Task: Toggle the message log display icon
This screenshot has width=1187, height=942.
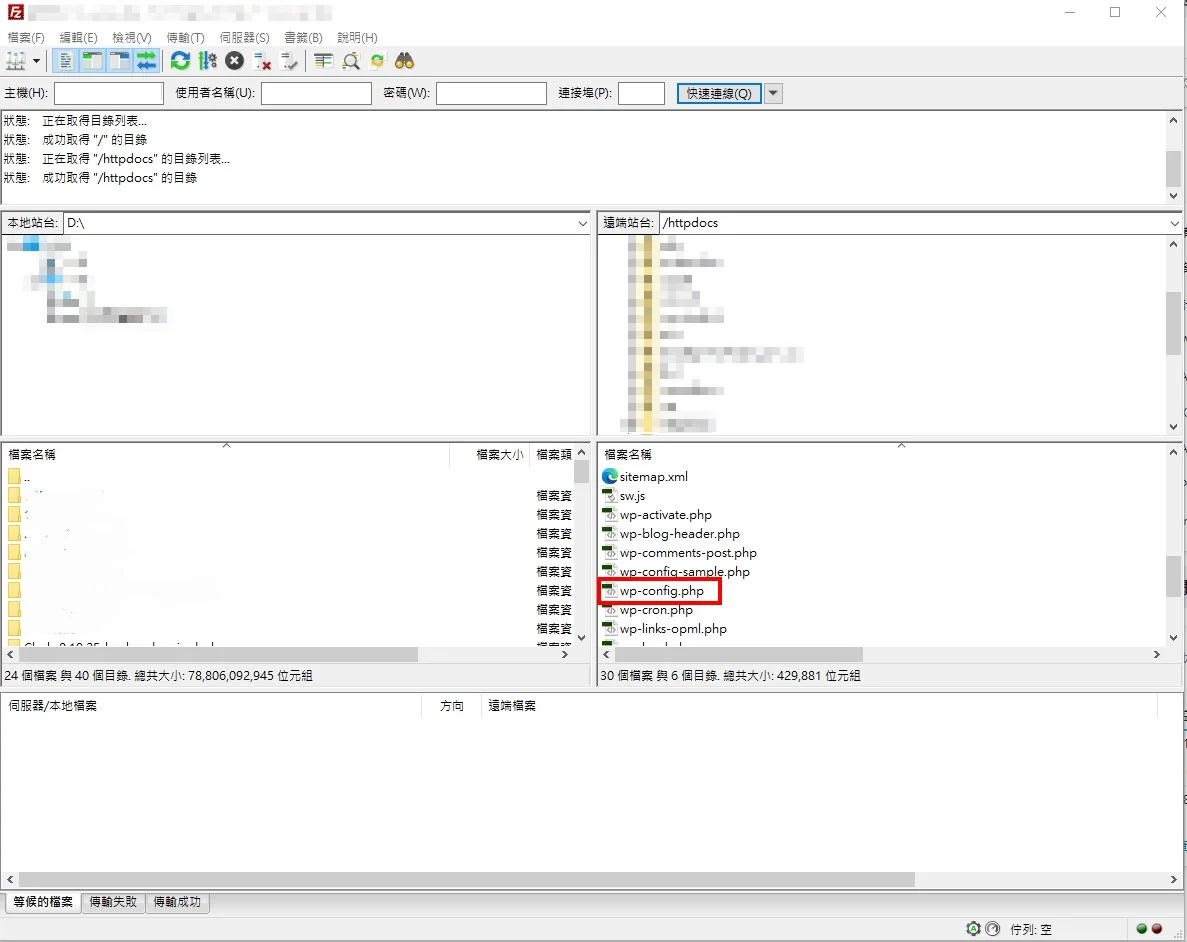Action: (66, 61)
